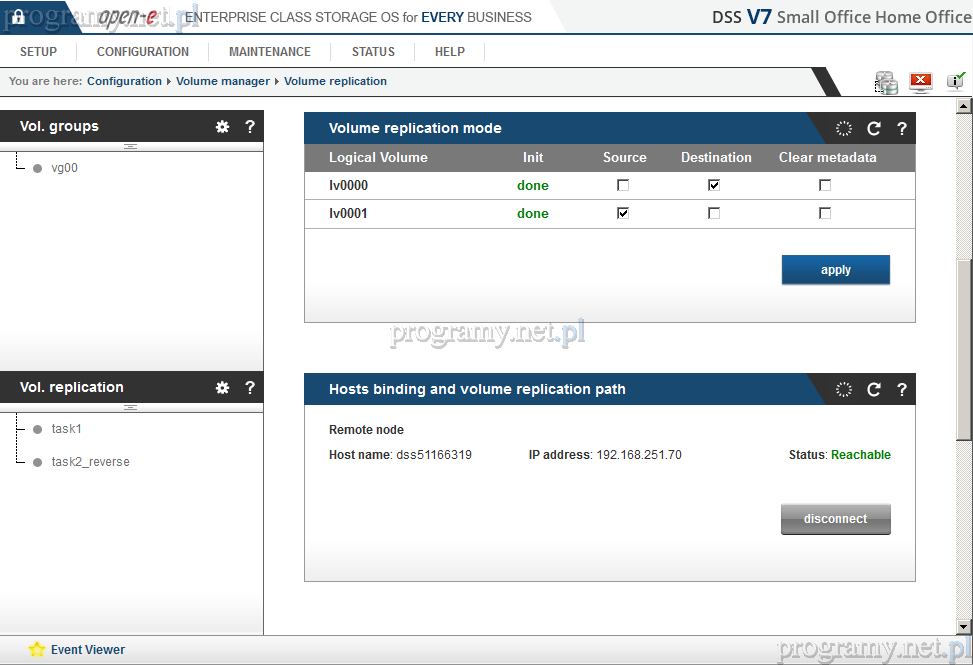The height and width of the screenshot is (665, 973).
Task: Open Vol. groups settings gear
Action: click(x=222, y=127)
